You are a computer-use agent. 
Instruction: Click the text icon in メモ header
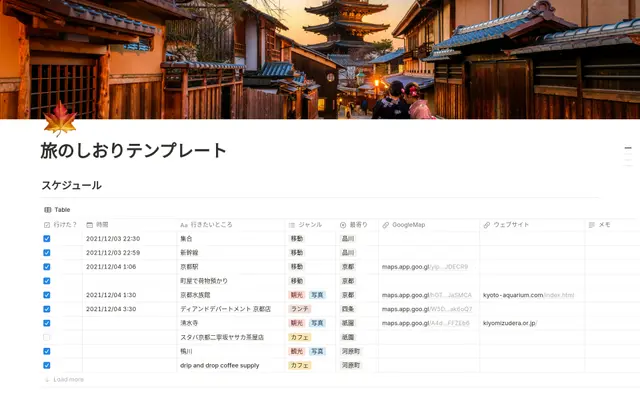[x=592, y=225]
